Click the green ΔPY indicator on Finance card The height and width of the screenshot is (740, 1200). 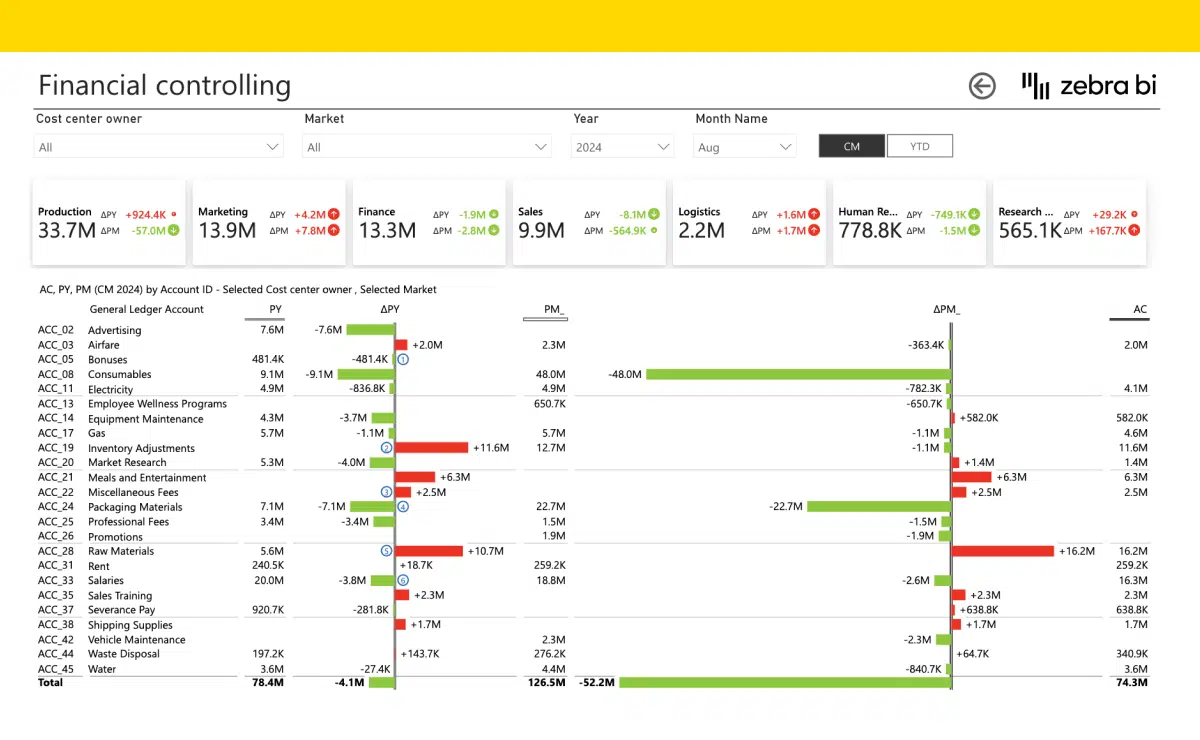pyautogui.click(x=493, y=214)
